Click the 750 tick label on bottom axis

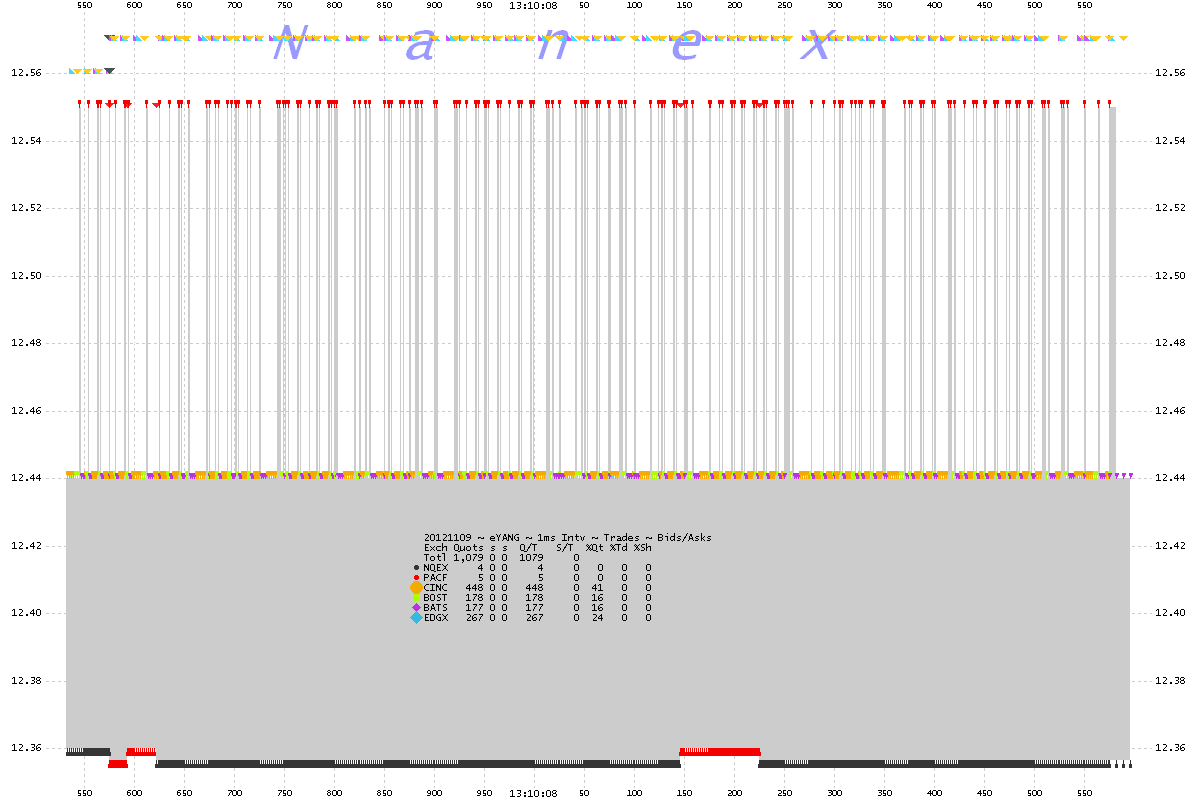284,793
